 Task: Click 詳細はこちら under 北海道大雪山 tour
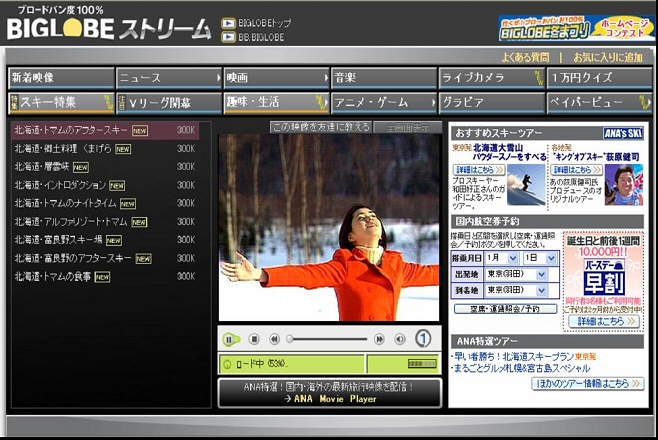click(479, 170)
